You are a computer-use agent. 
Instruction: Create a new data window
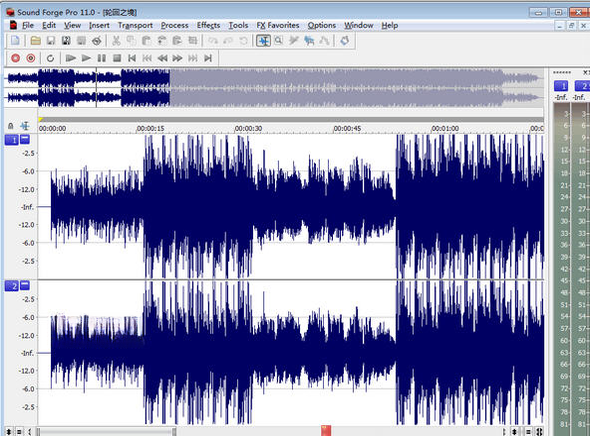coord(15,40)
